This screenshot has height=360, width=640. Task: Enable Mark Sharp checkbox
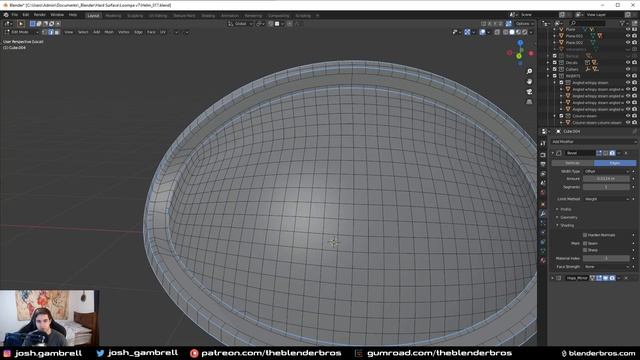tap(585, 250)
